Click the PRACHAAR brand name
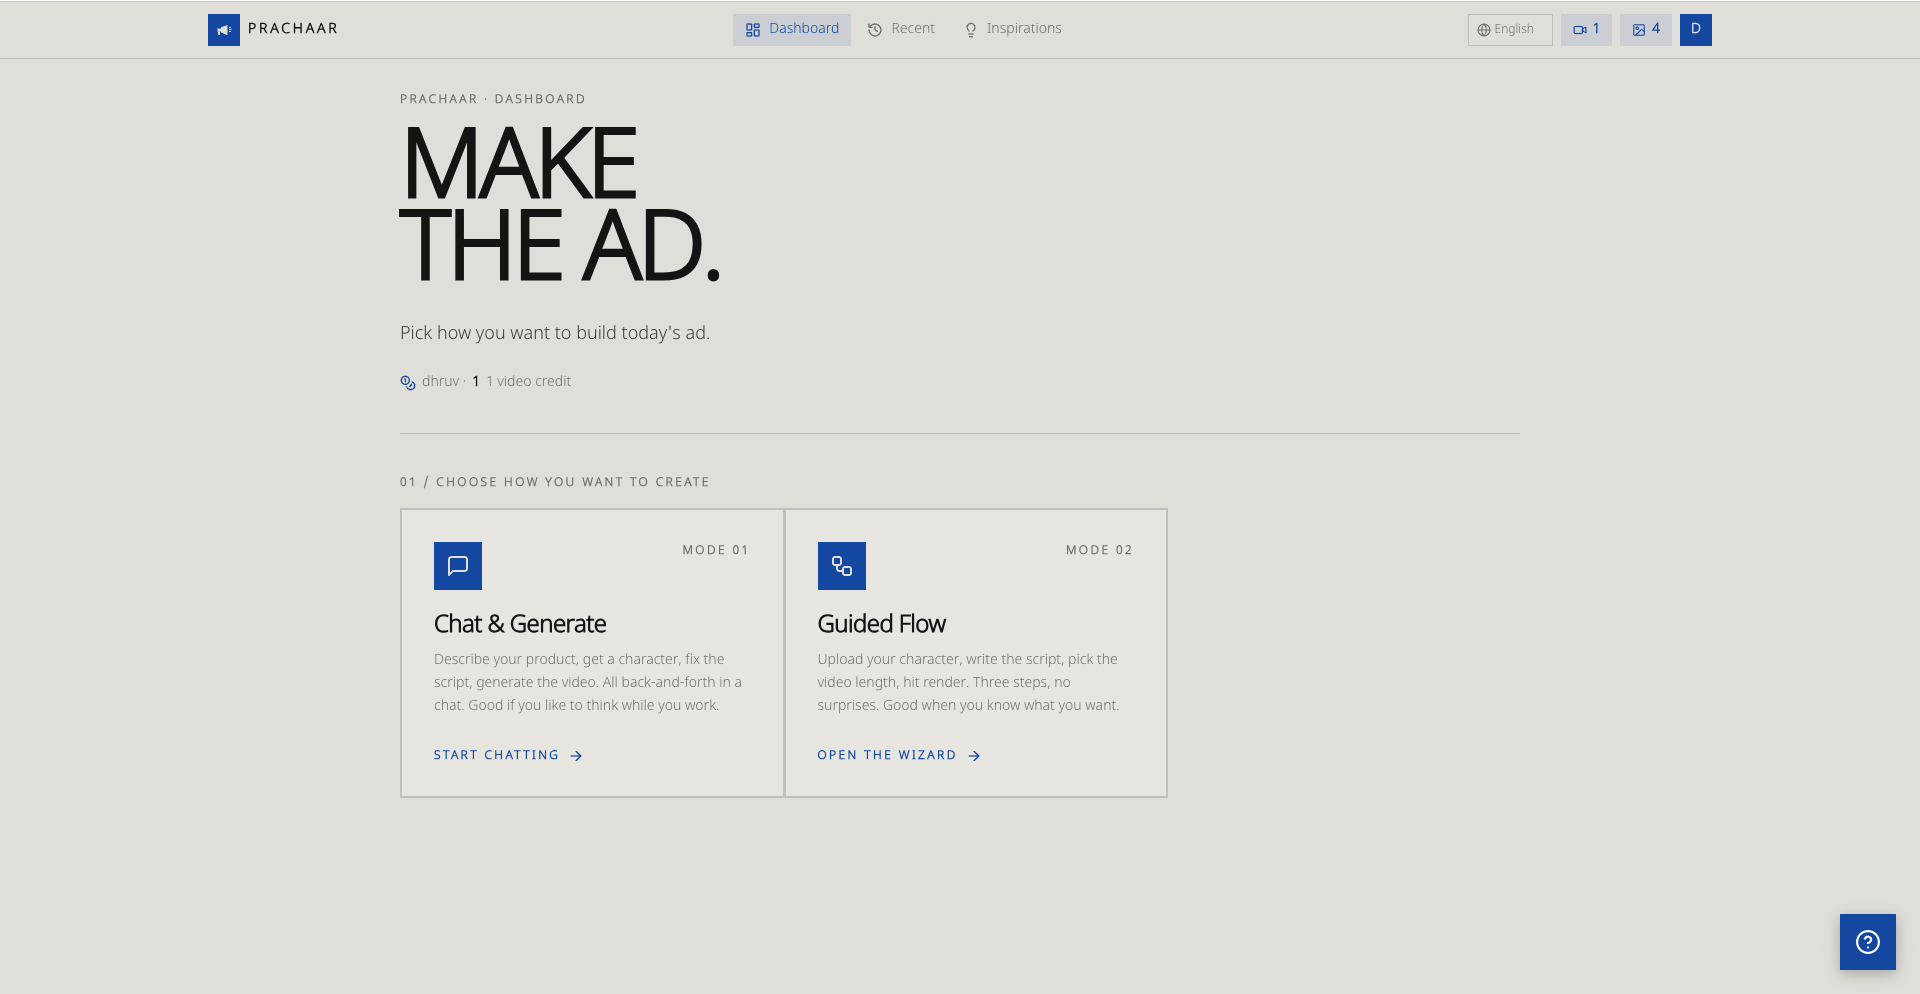Viewport: 1920px width, 994px height. pos(293,28)
